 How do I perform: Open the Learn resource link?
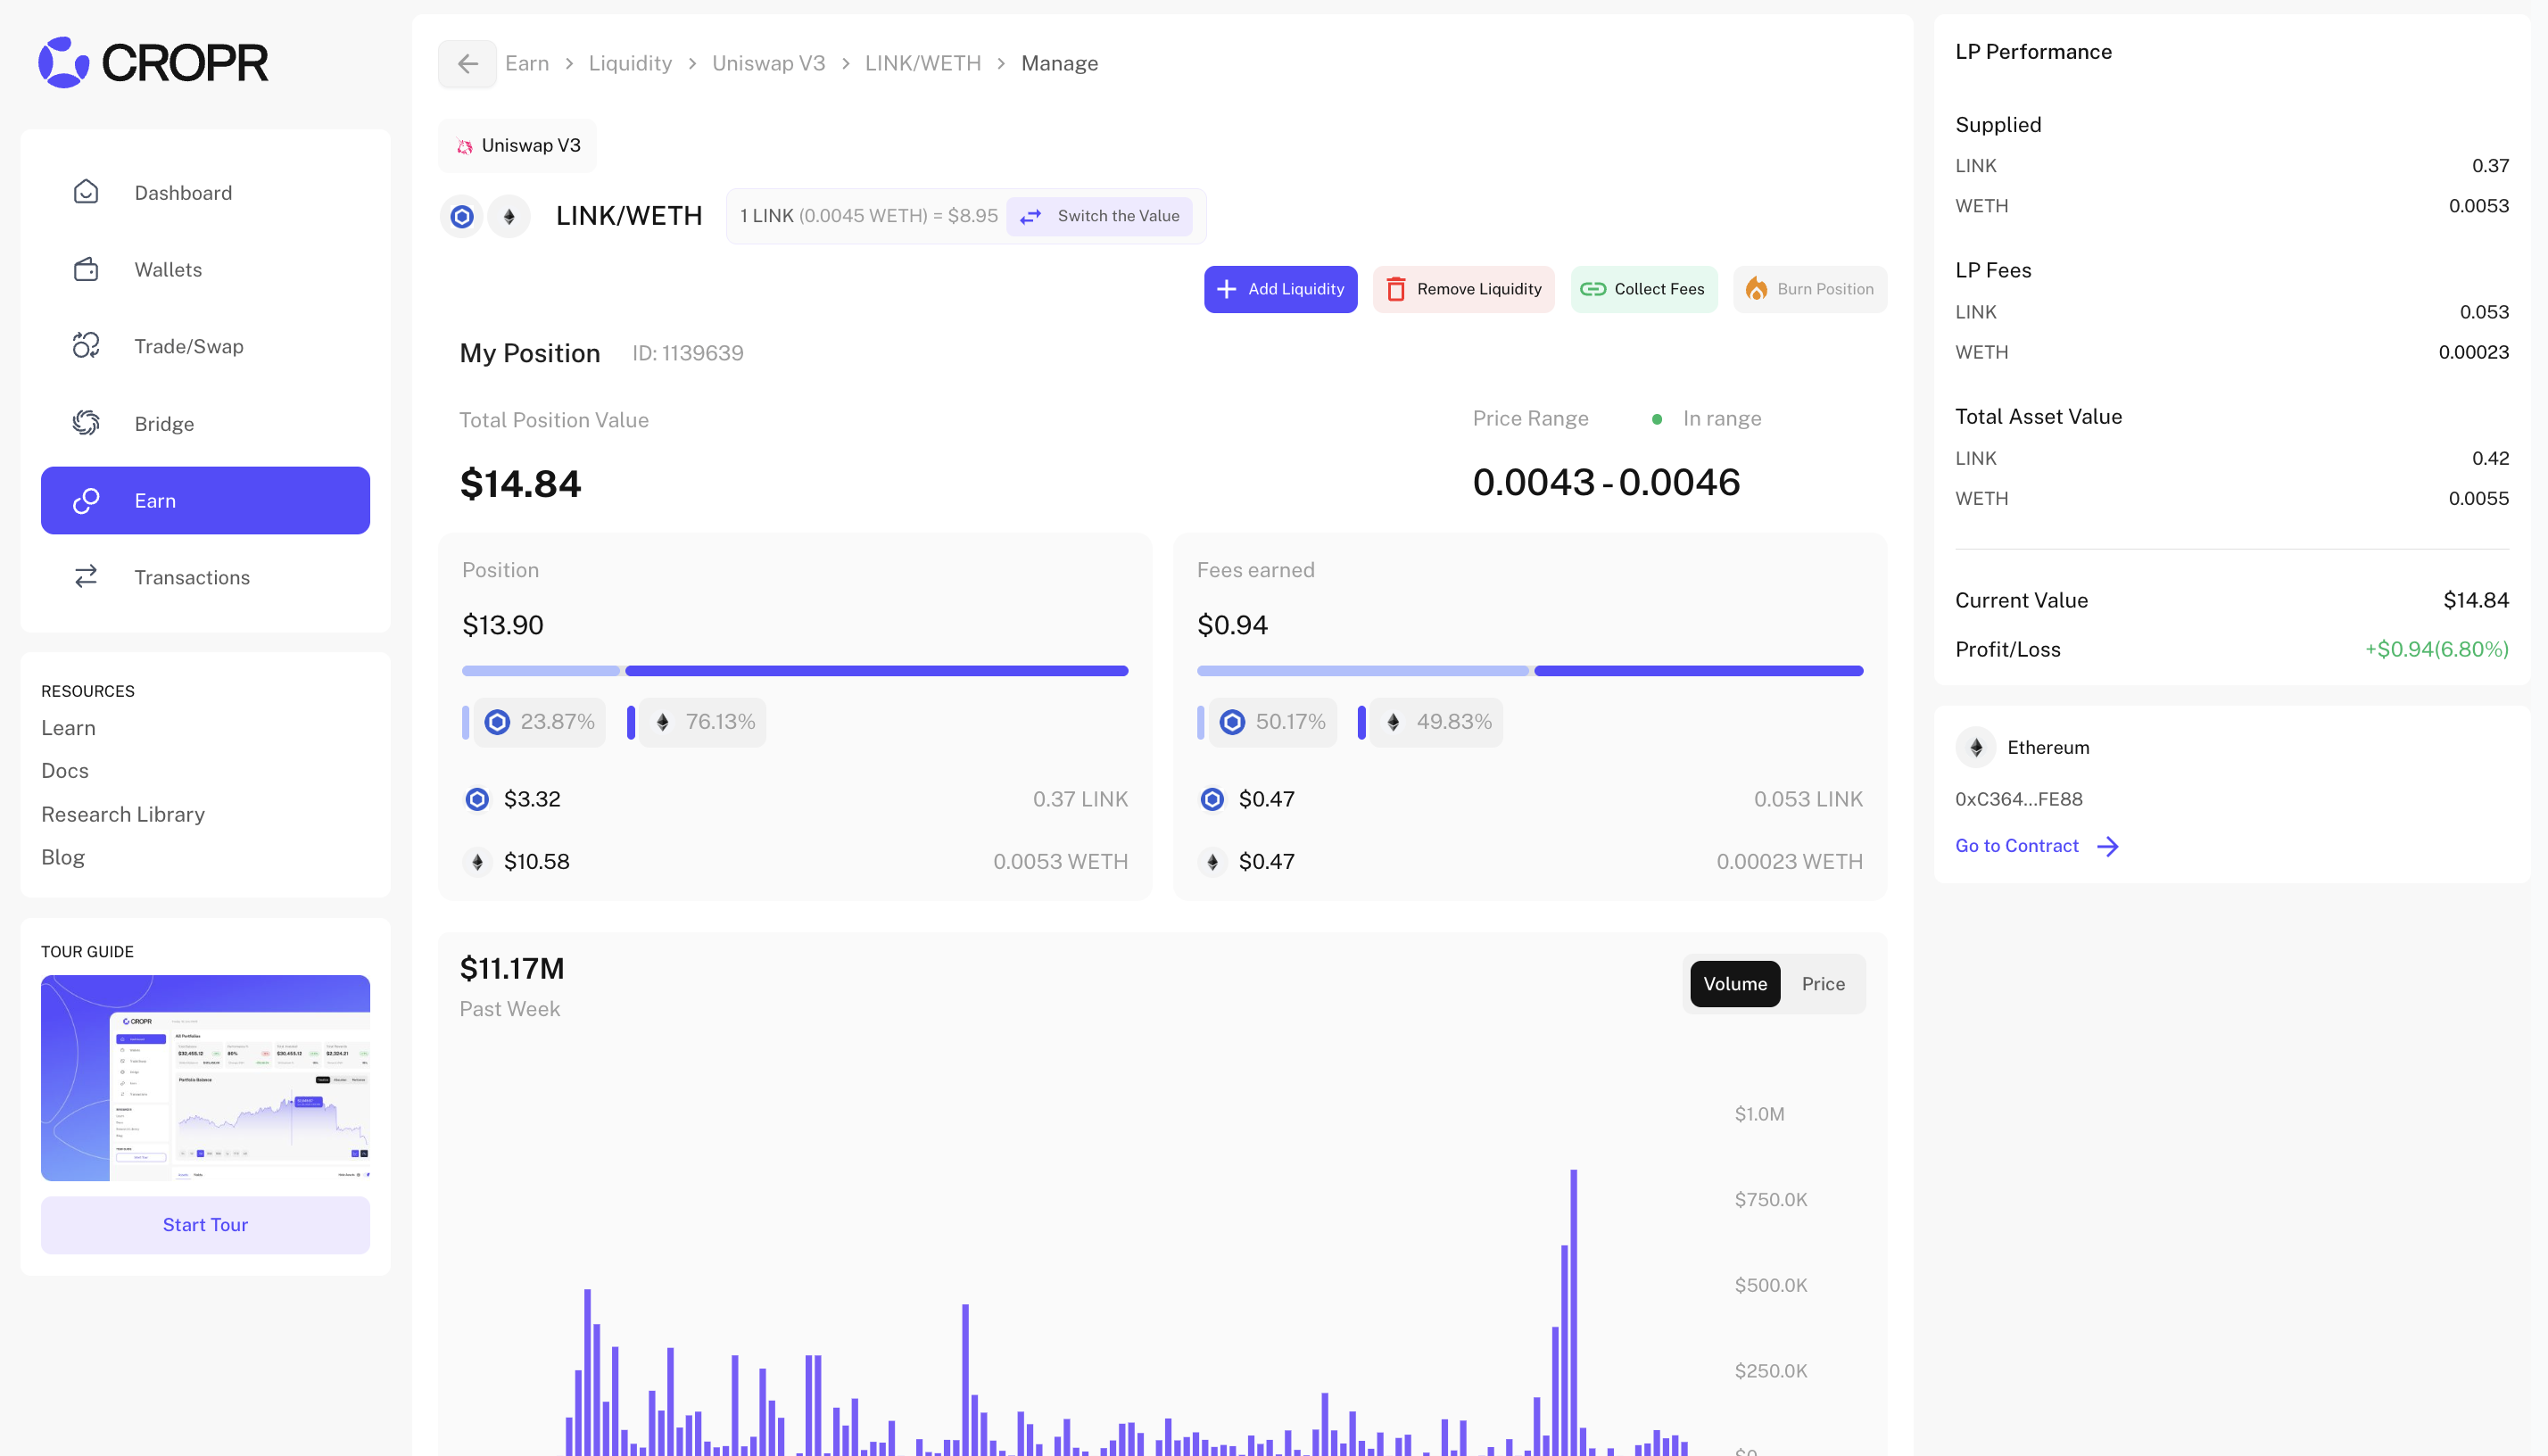[x=68, y=728]
